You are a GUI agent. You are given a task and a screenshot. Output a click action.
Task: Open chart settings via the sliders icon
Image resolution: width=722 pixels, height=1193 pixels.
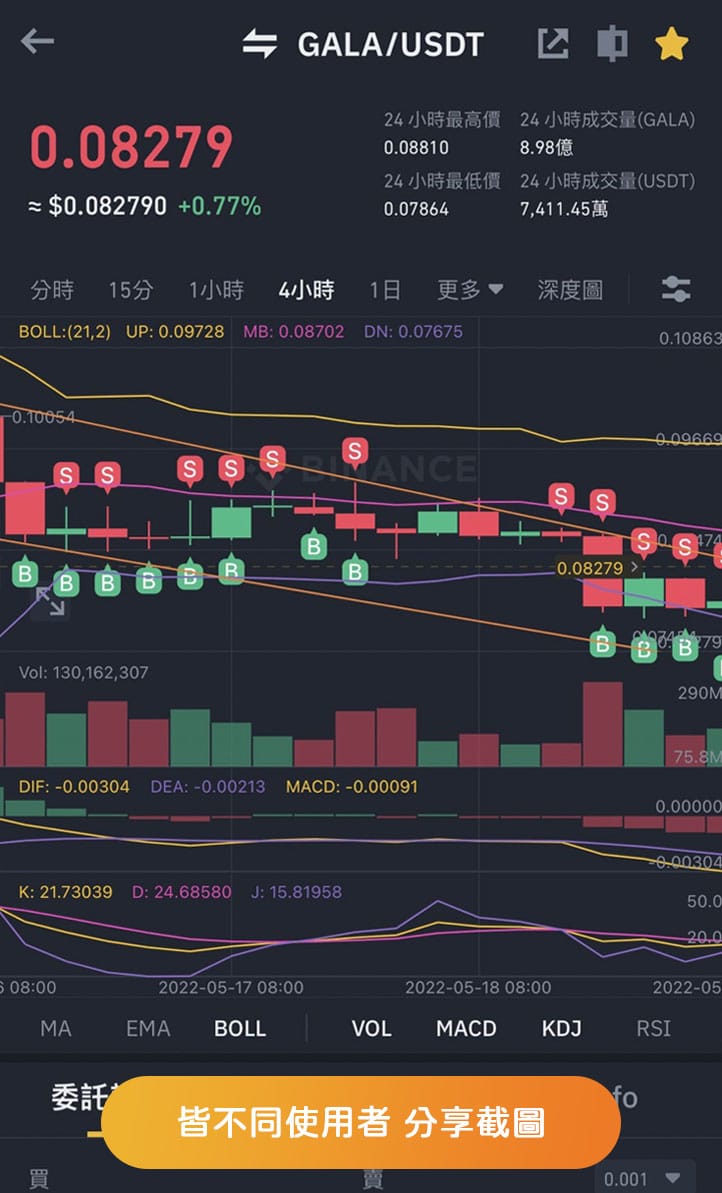pyautogui.click(x=676, y=289)
